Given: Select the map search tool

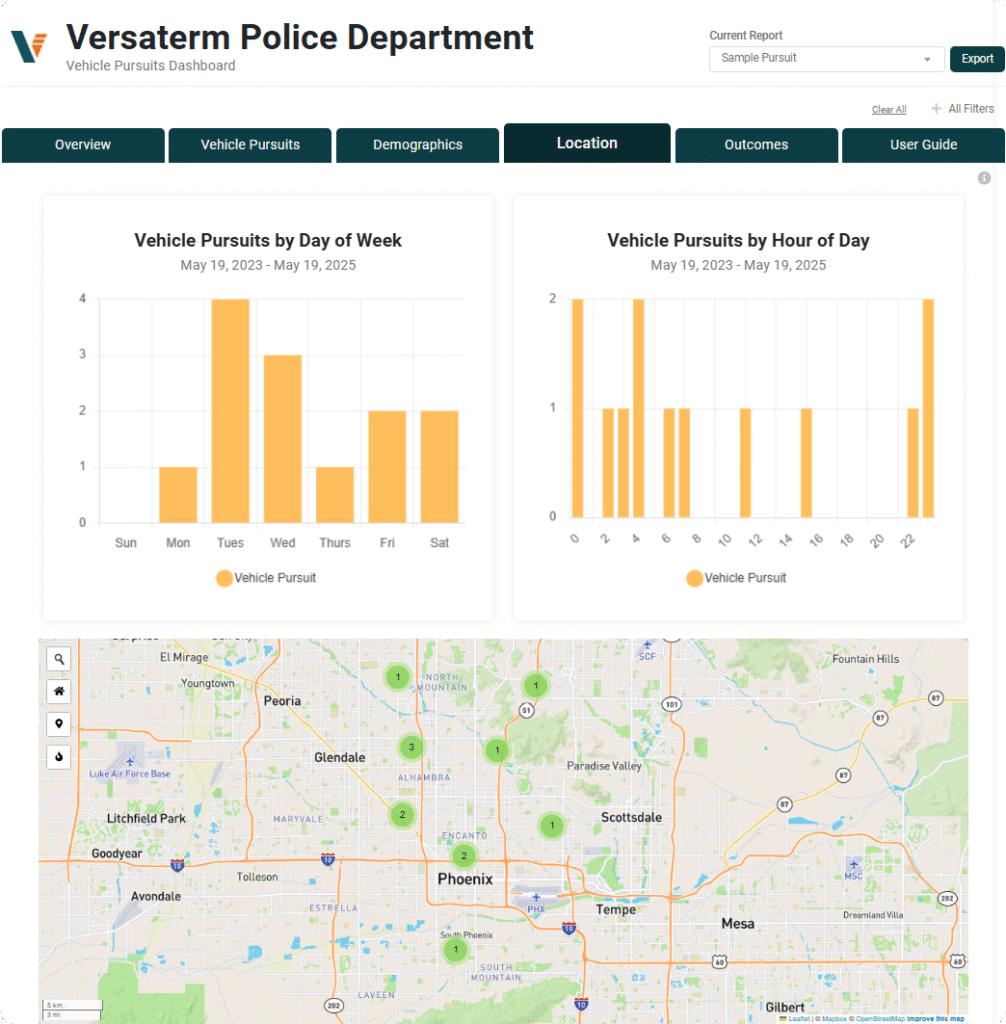Looking at the screenshot, I should point(58,659).
